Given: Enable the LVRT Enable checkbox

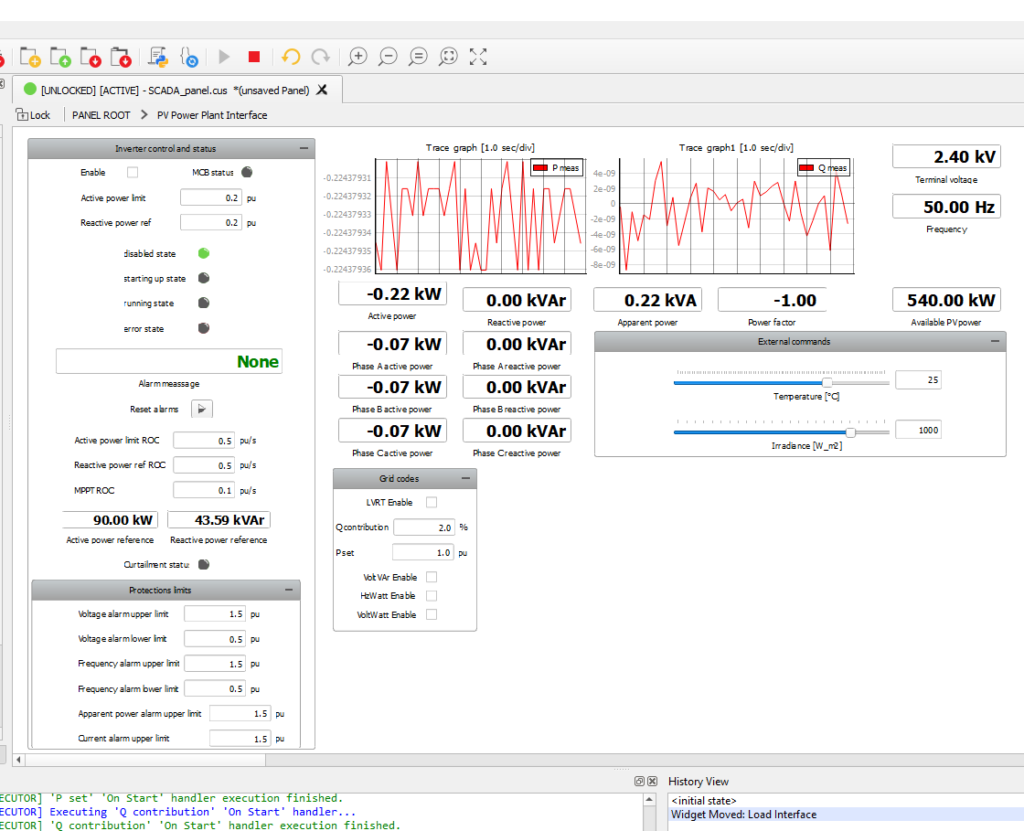Looking at the screenshot, I should (x=432, y=502).
